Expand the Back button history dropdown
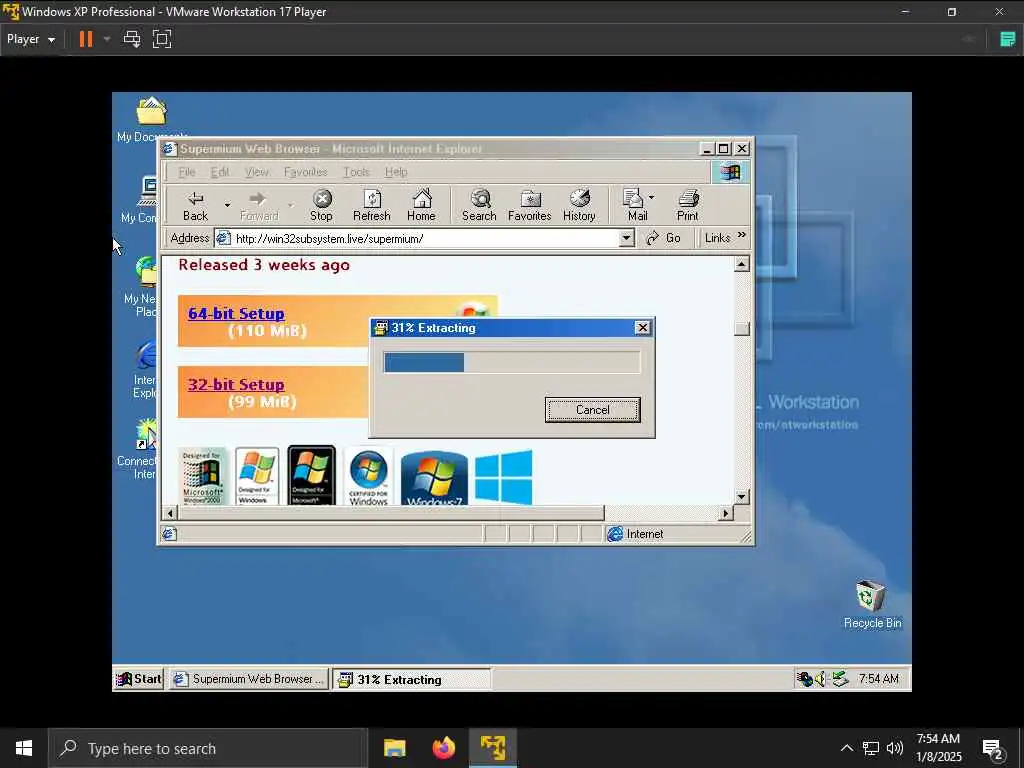1024x768 pixels. [227, 205]
